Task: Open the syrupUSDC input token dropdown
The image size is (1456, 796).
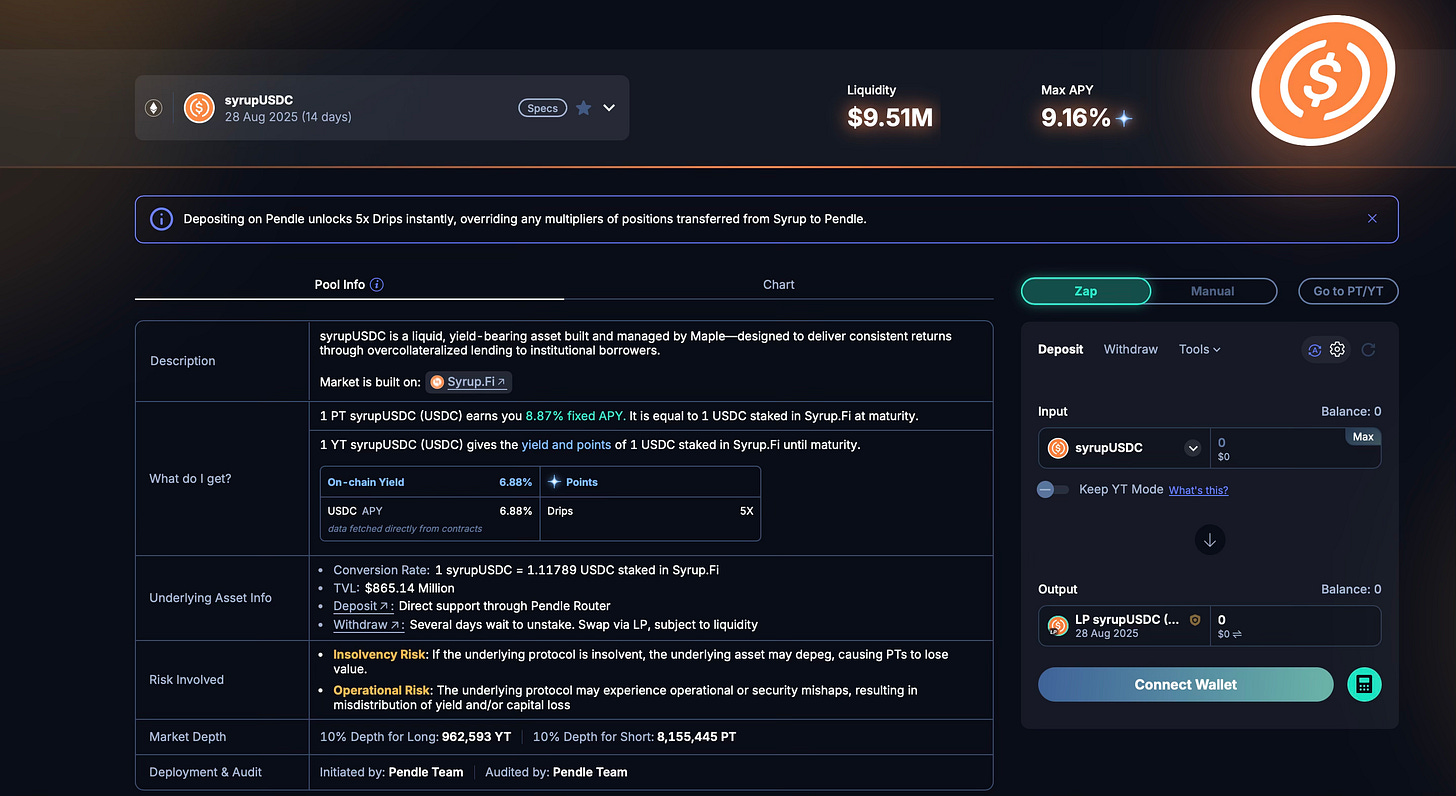Action: 1124,448
